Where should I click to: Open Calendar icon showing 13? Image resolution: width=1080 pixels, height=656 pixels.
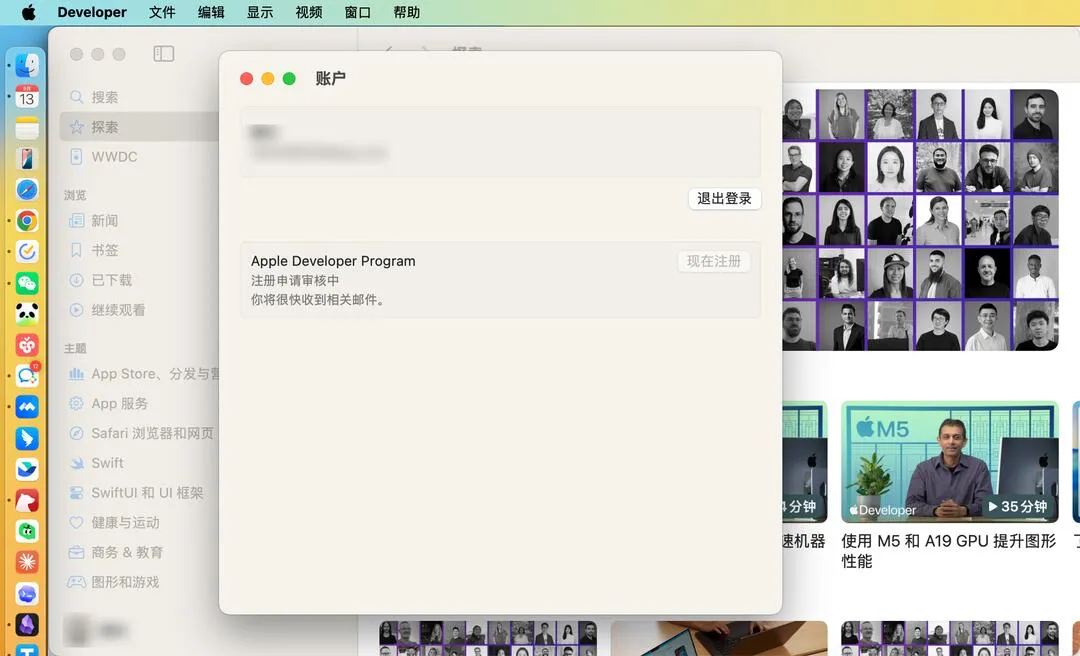(27, 96)
